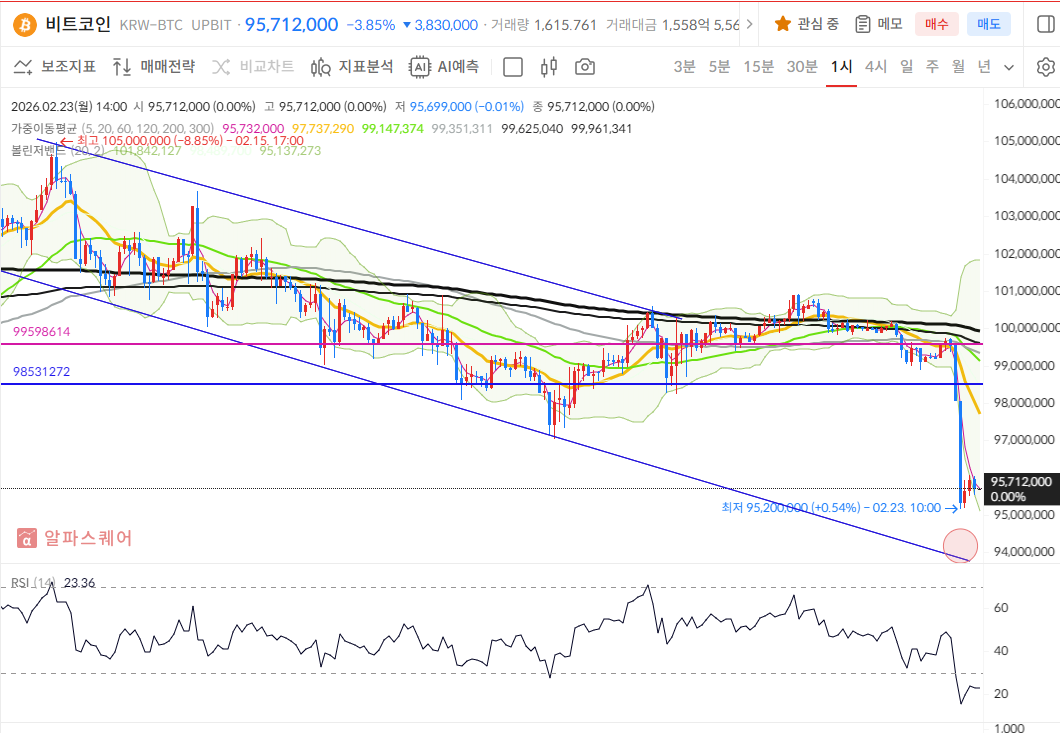Open the 메모 memo note

877,24
